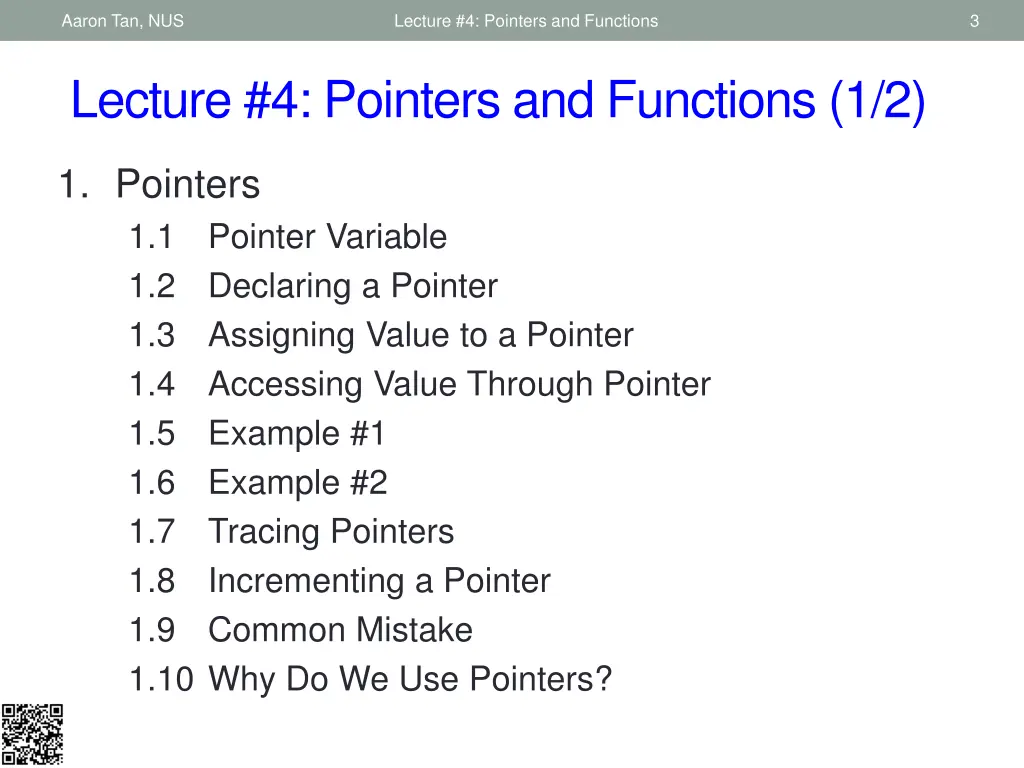This screenshot has width=1024, height=768.
Task: Click the header text Lecture #4: Pointers and Functions
Action: (526, 21)
